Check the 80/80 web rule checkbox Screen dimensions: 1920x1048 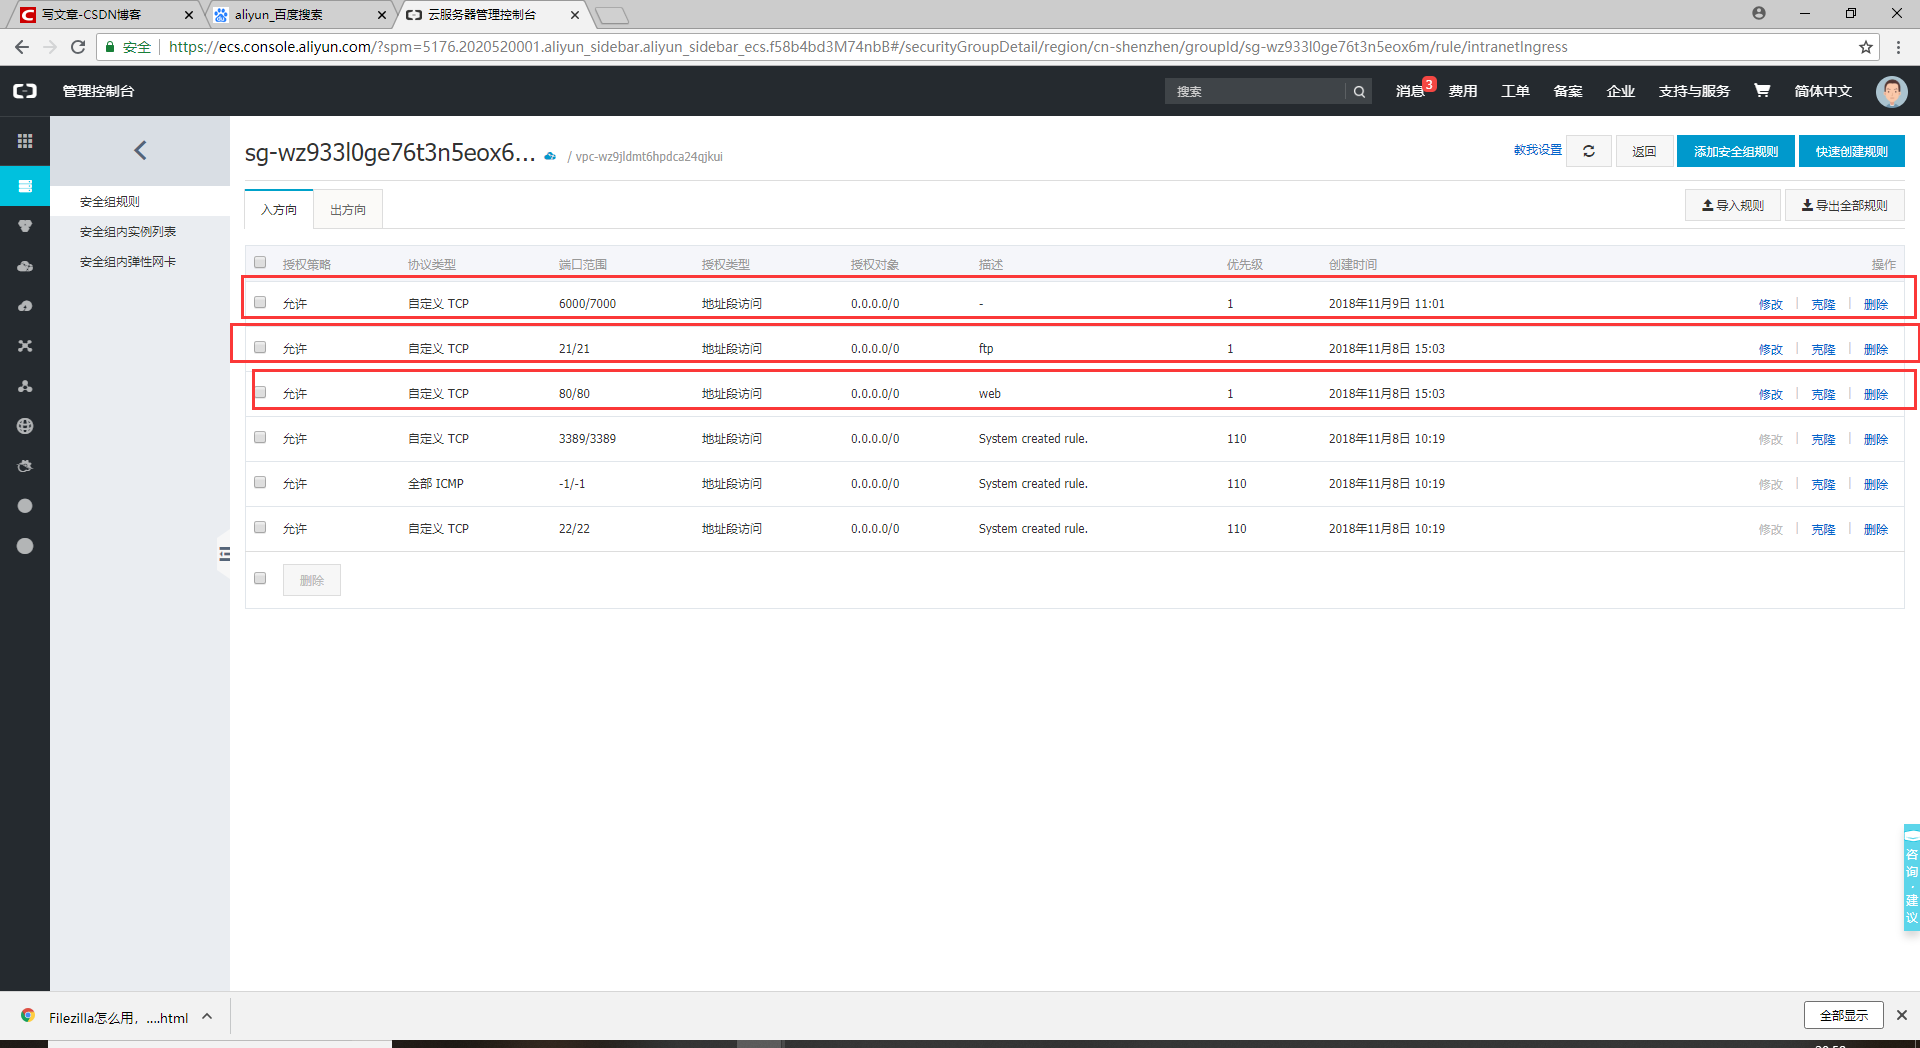pyautogui.click(x=260, y=392)
